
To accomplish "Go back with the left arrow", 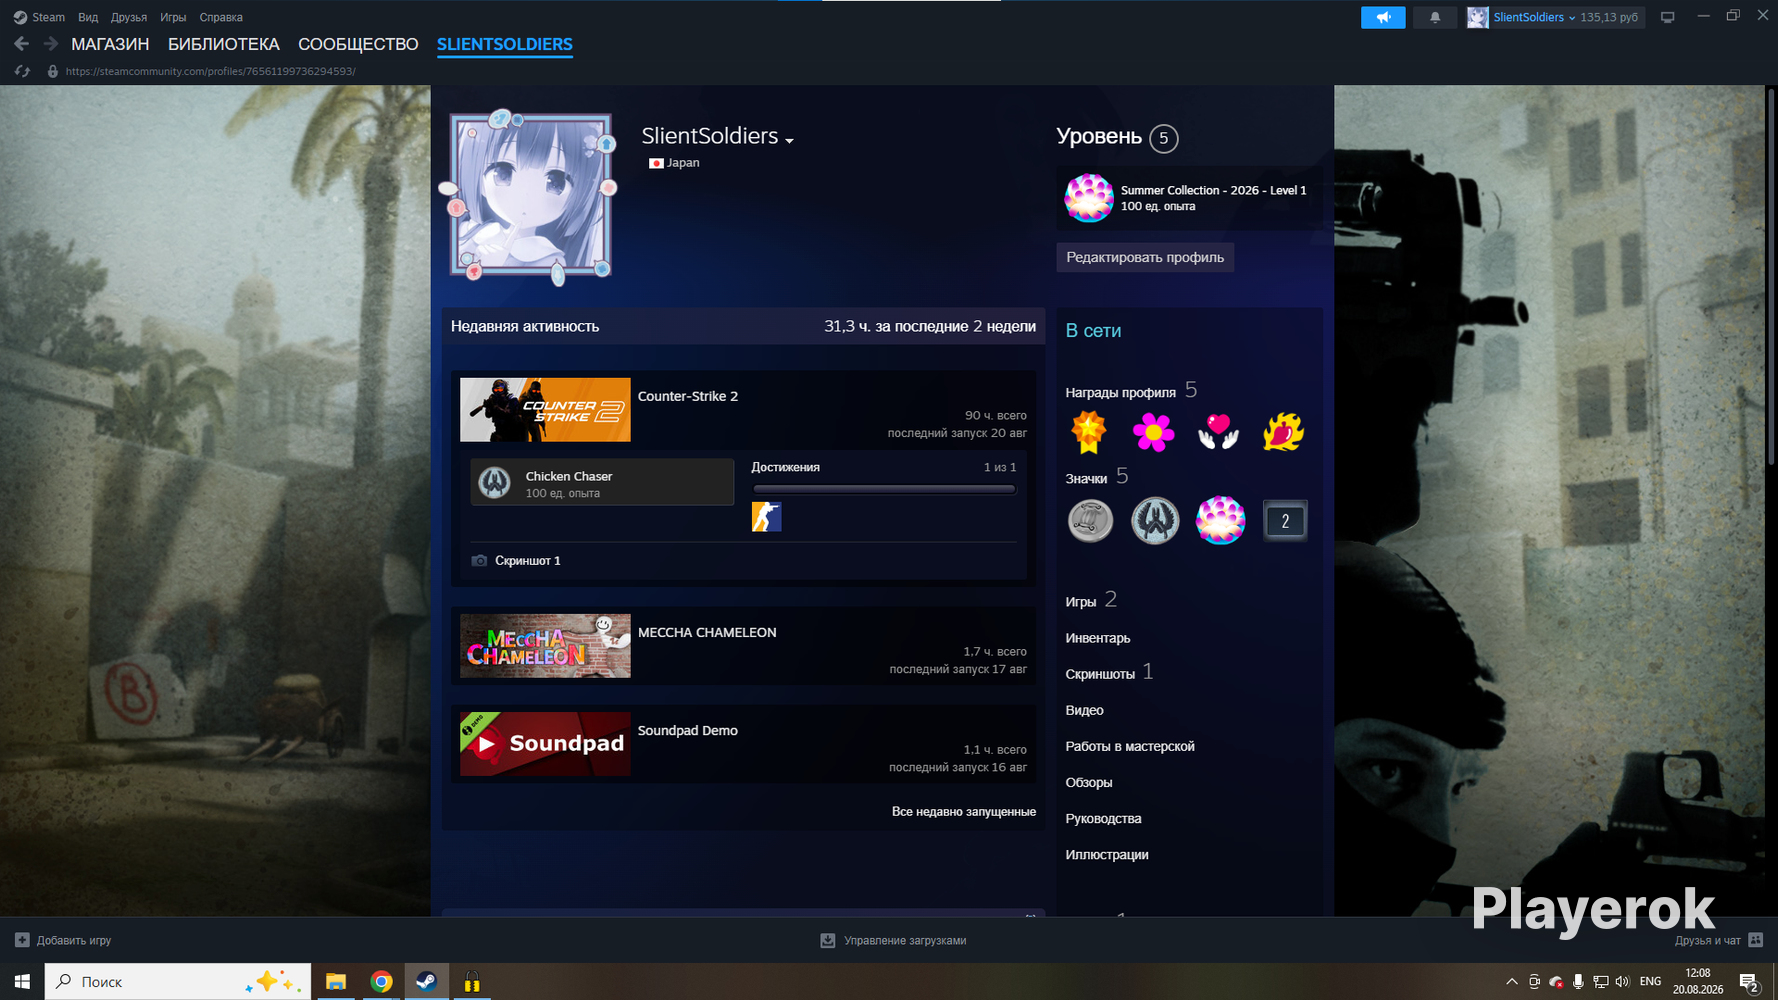I will 21,44.
